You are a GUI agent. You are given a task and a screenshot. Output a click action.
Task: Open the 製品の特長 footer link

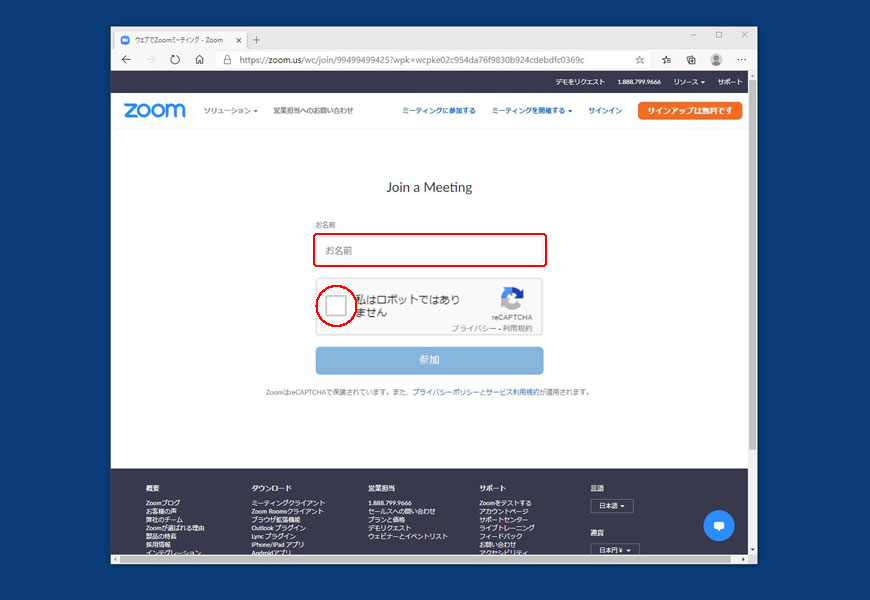click(161, 536)
